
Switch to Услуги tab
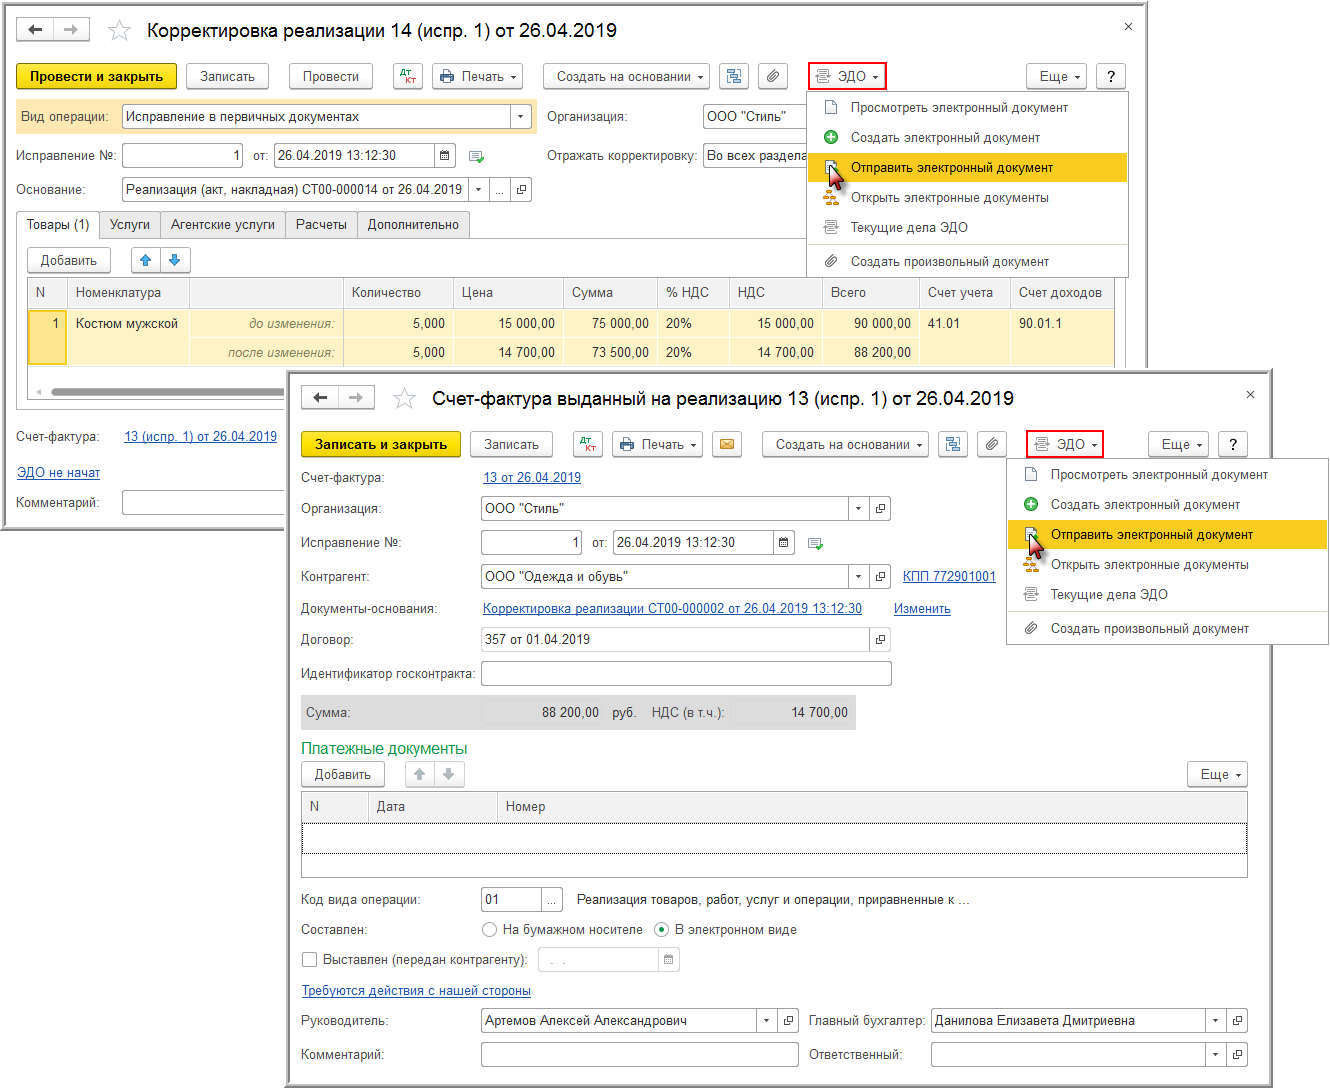click(130, 225)
